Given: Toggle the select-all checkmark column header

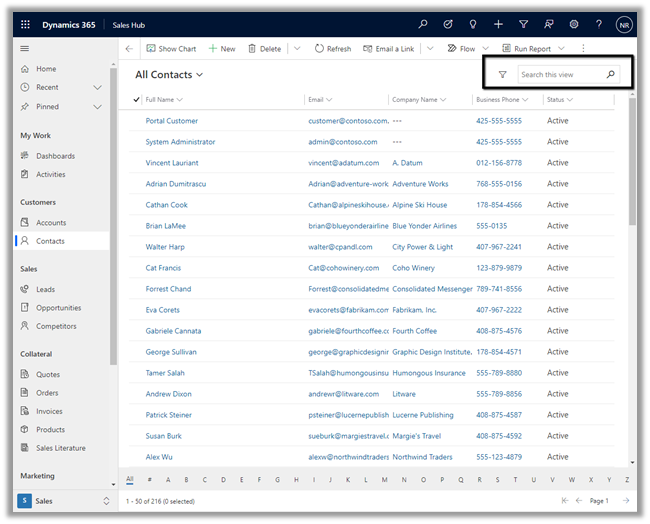Looking at the screenshot, I should coord(136,100).
